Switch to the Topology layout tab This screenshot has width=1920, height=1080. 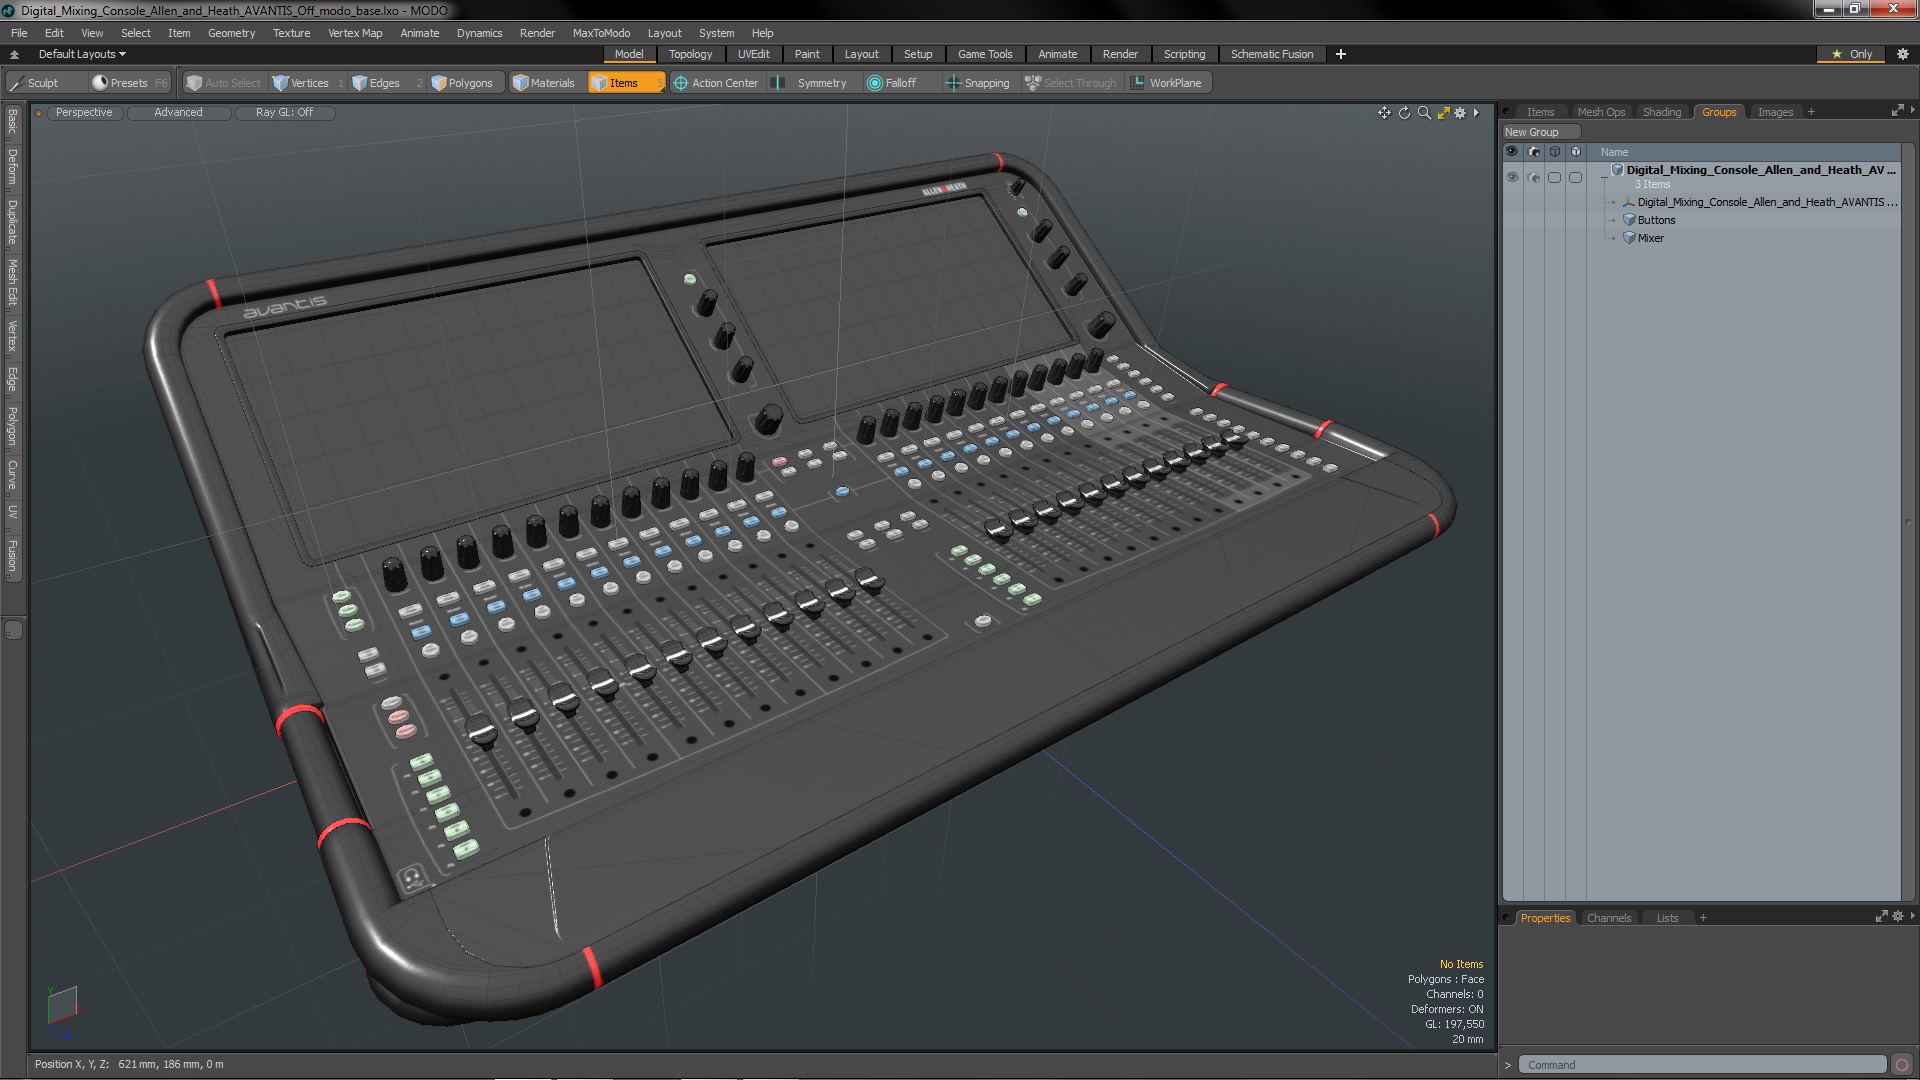pos(690,54)
